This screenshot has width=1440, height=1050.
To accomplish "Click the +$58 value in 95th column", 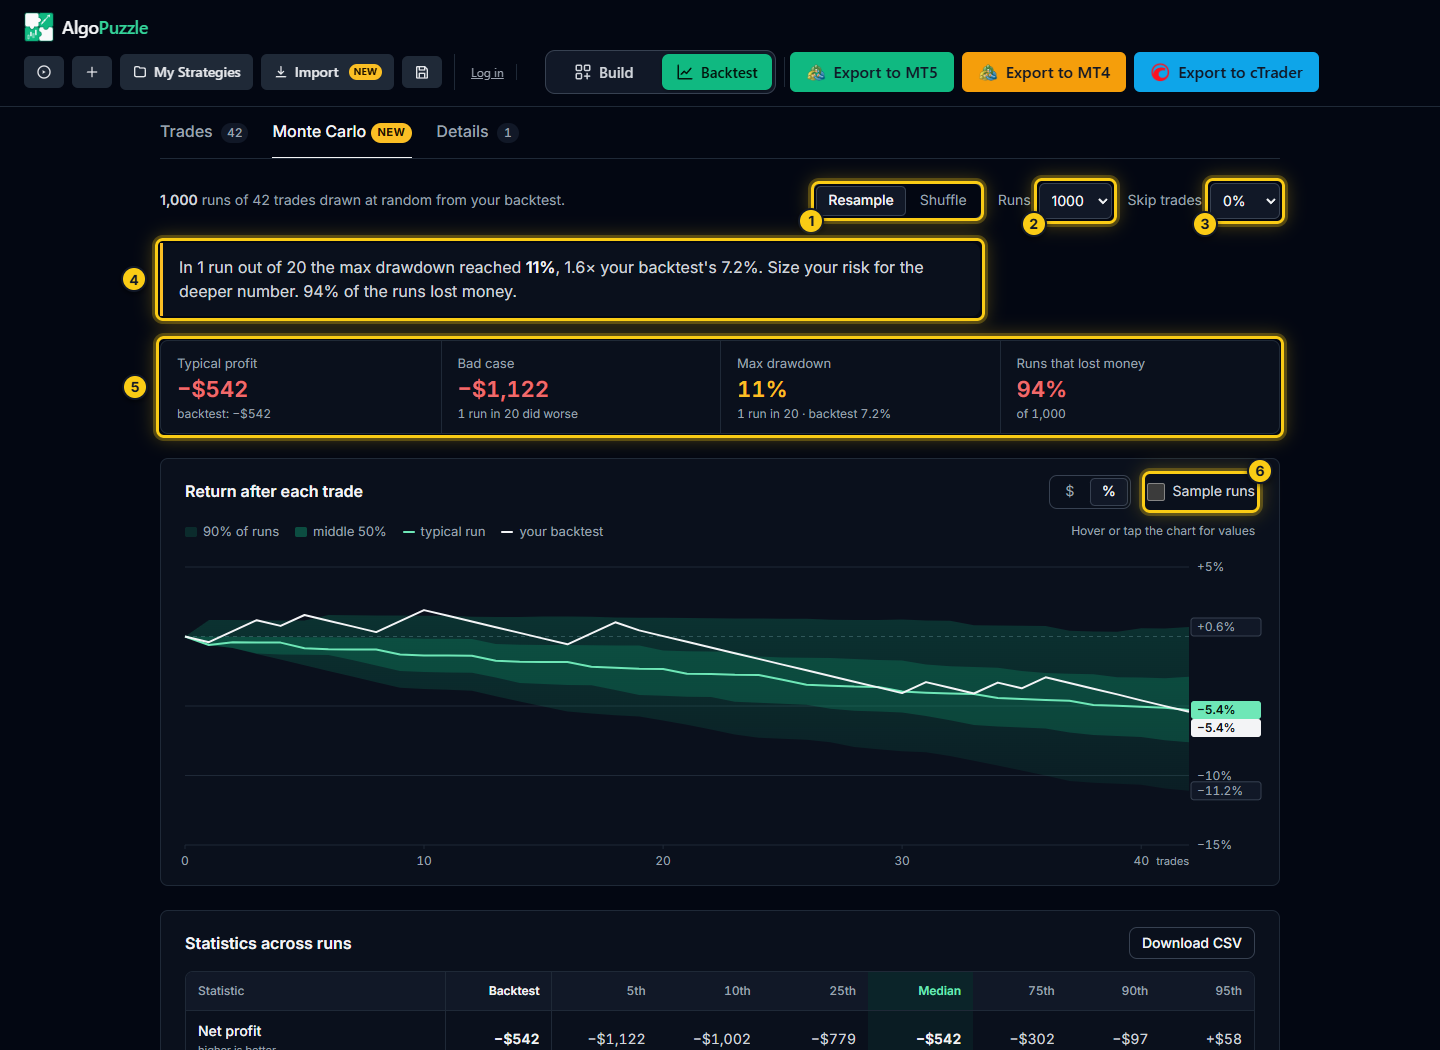I will [x=1224, y=1039].
